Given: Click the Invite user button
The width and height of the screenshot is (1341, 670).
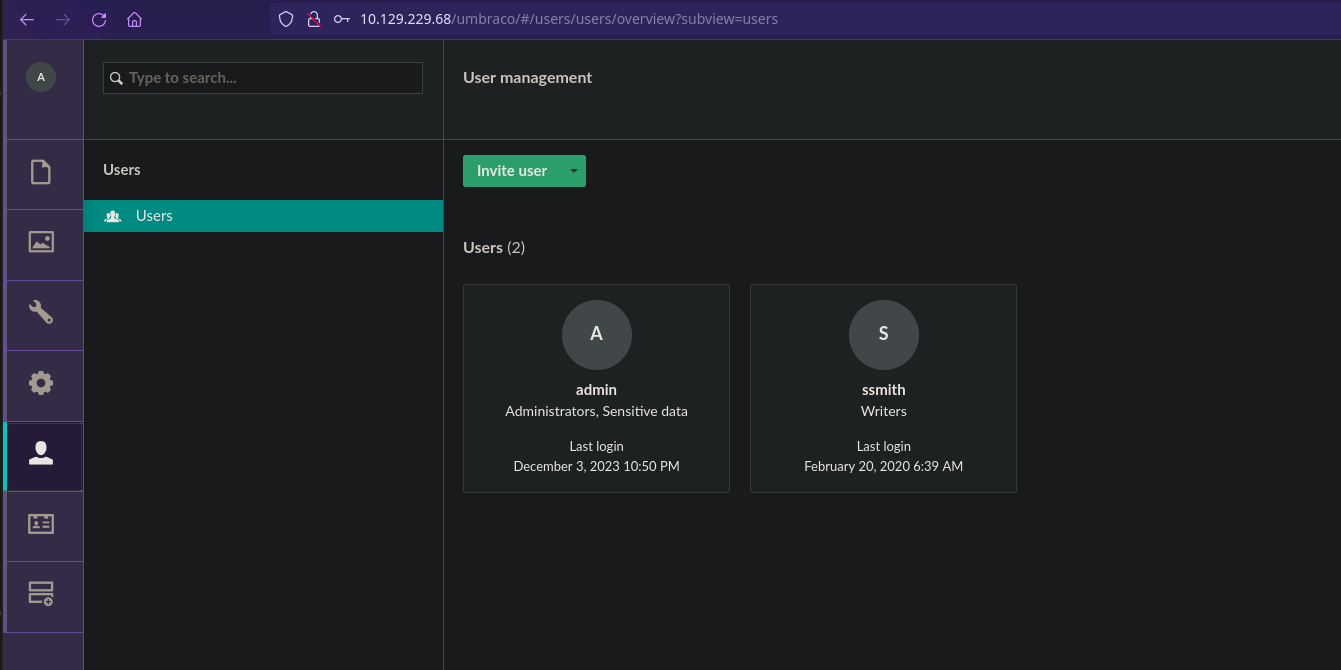Looking at the screenshot, I should (x=511, y=171).
